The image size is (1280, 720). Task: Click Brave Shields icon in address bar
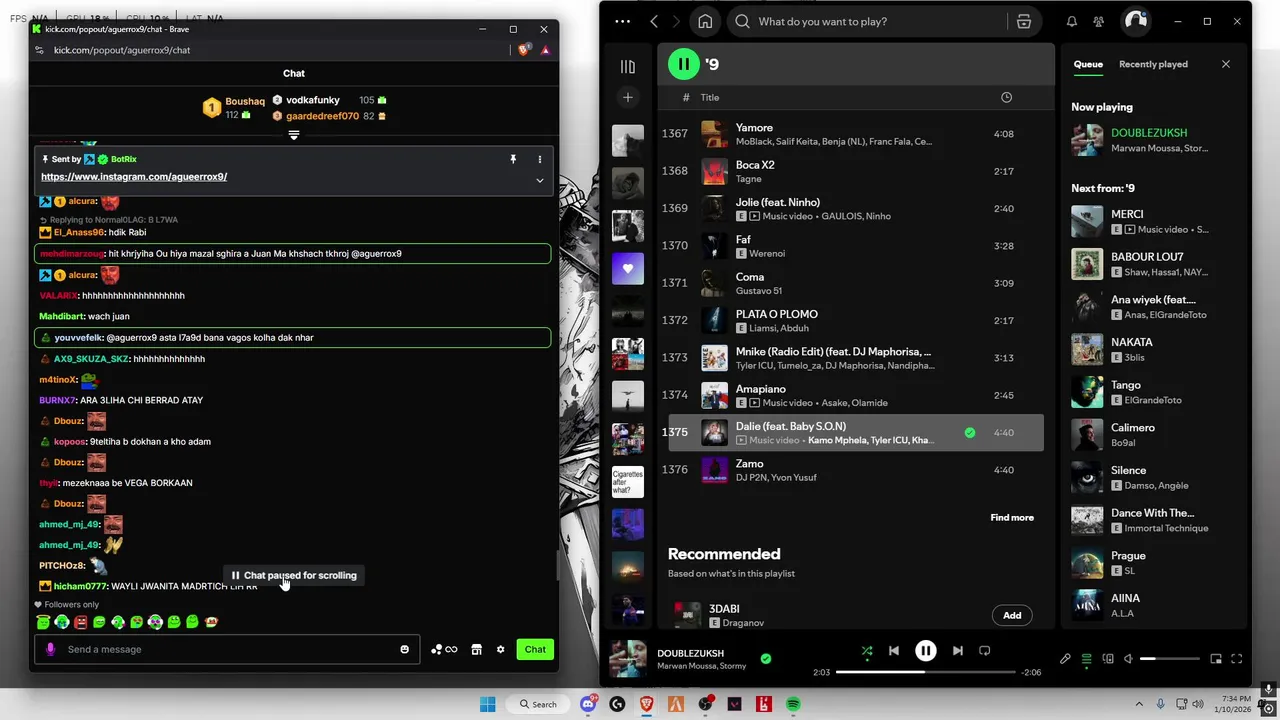524,50
